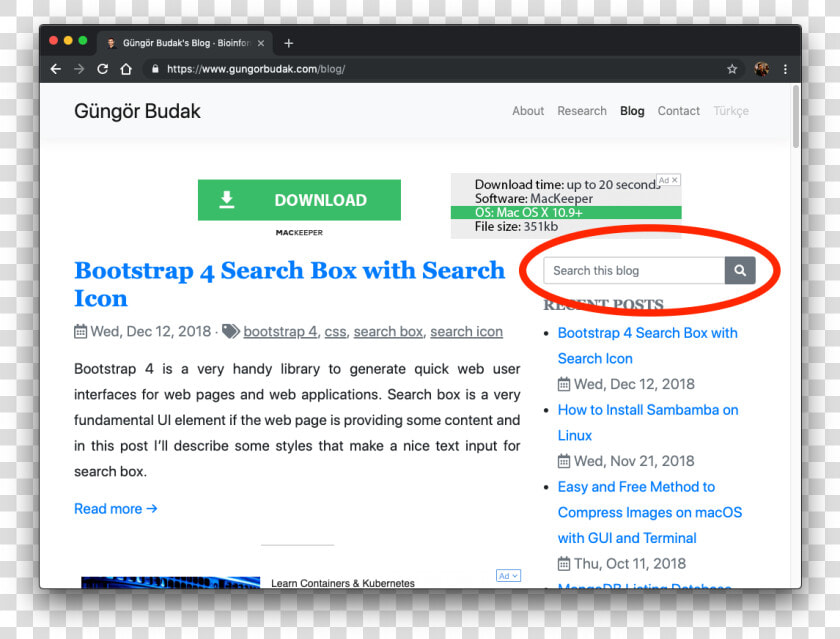Viewport: 840px width, 639px height.
Task: Click the Learn Containers & Kubernetes ad text
Action: (x=343, y=583)
